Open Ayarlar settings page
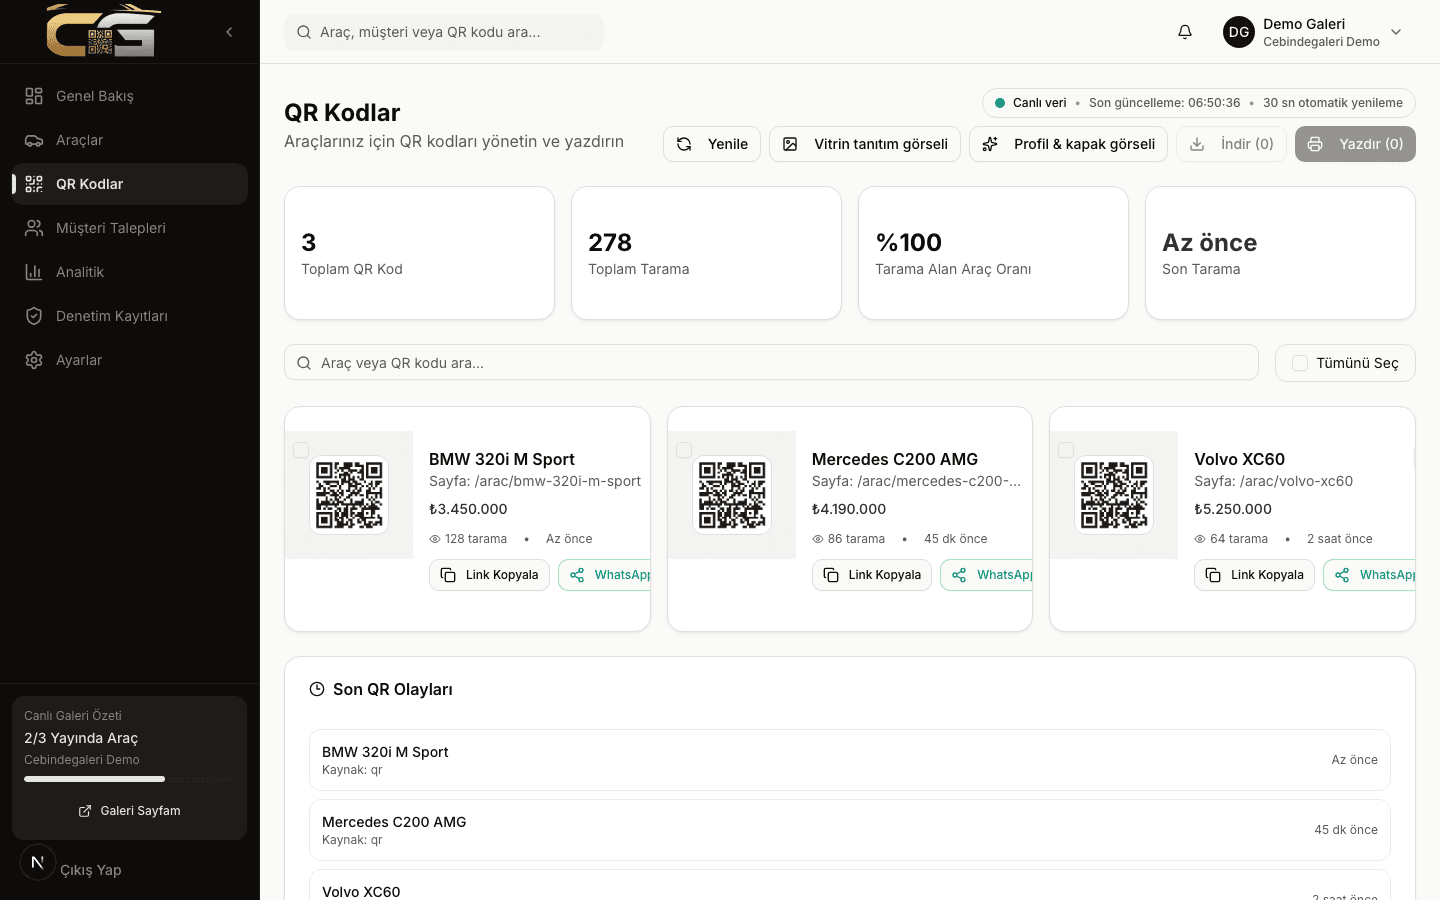 click(130, 360)
